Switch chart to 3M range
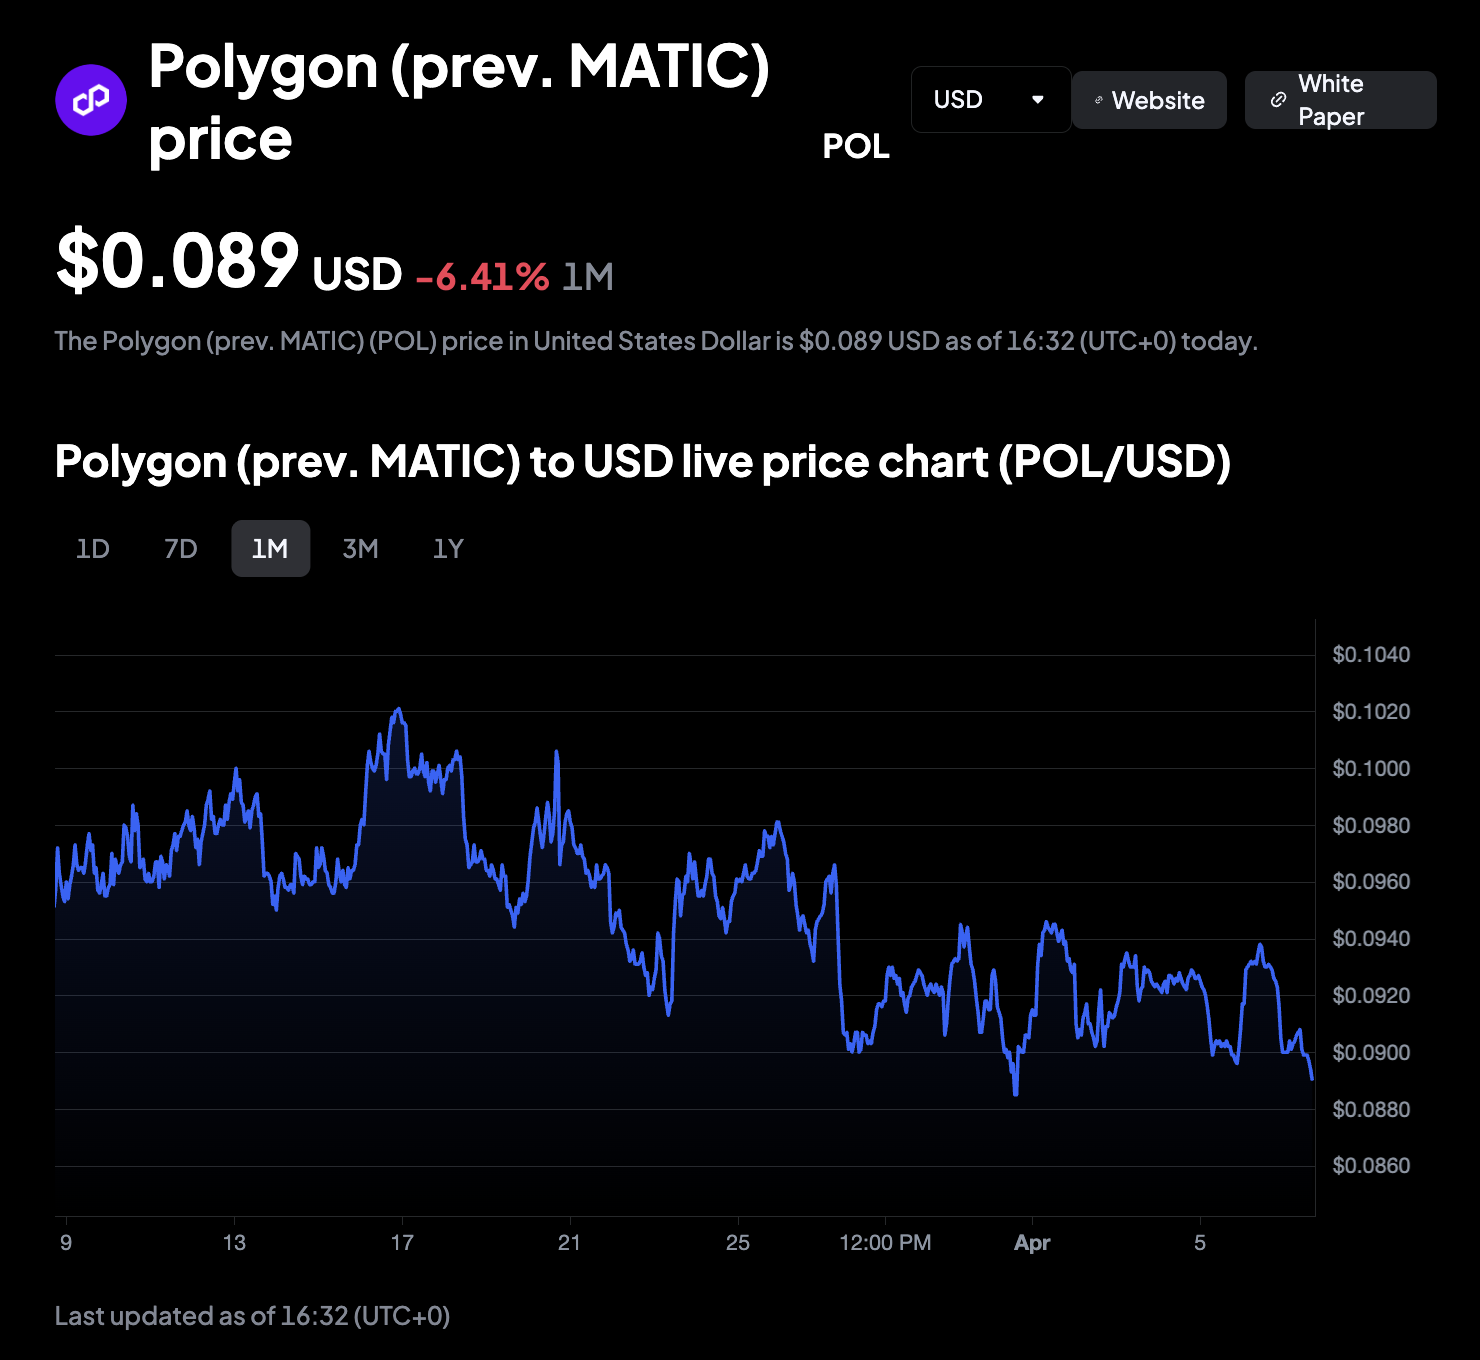The width and height of the screenshot is (1480, 1360). 360,549
